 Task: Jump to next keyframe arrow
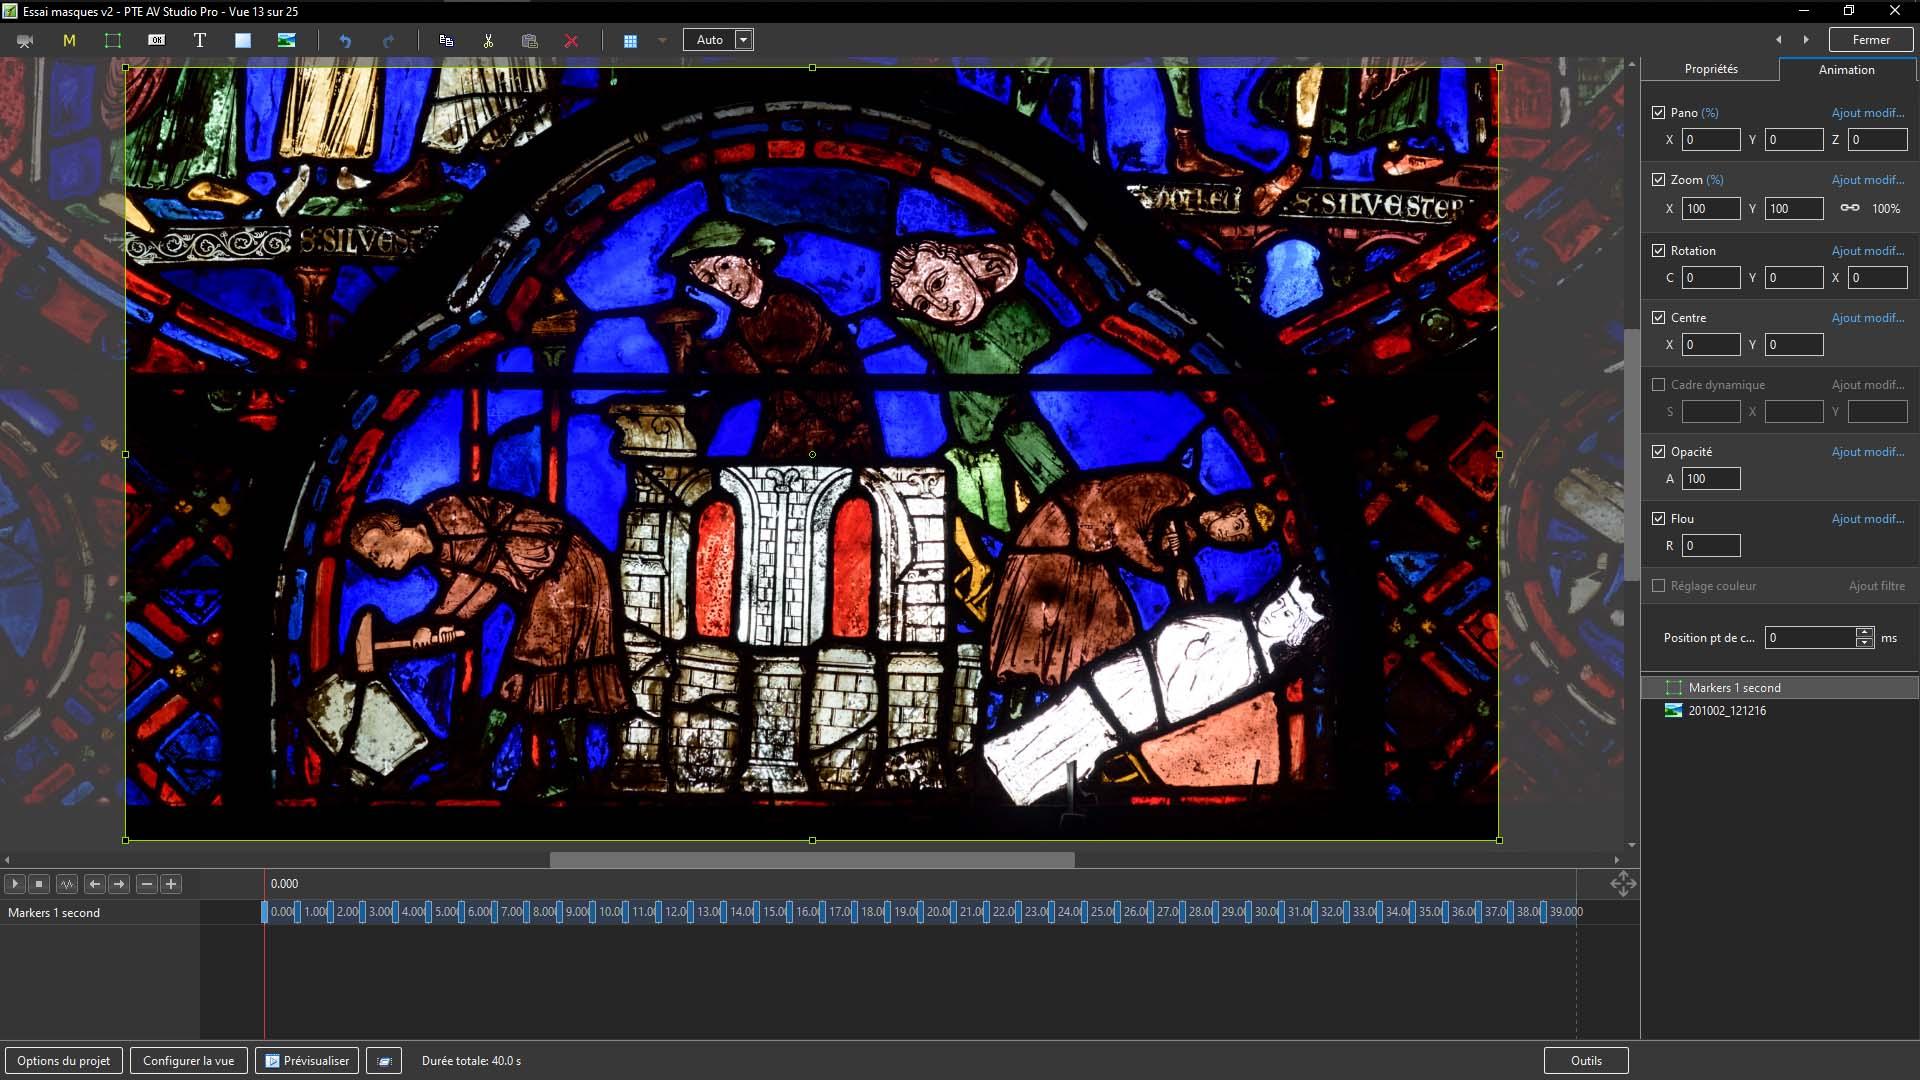tap(119, 884)
